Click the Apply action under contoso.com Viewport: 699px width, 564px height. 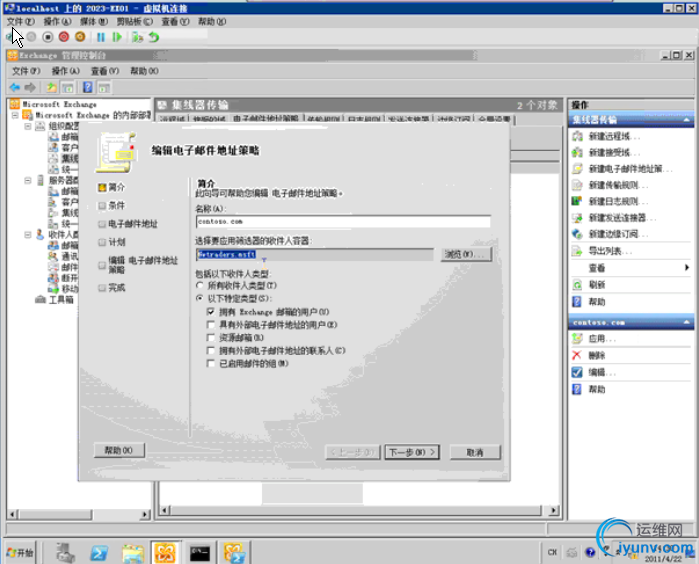tap(594, 338)
